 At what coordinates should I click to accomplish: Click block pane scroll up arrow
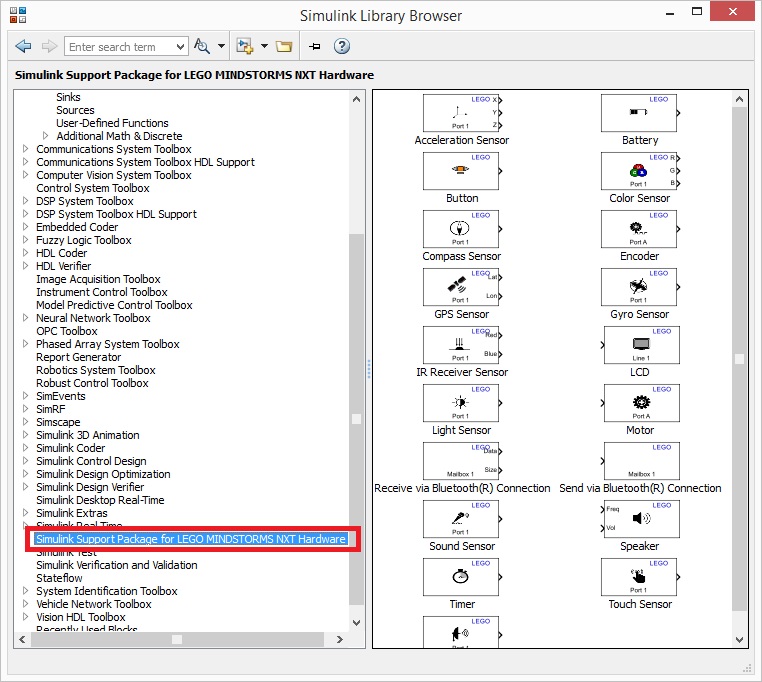click(740, 99)
